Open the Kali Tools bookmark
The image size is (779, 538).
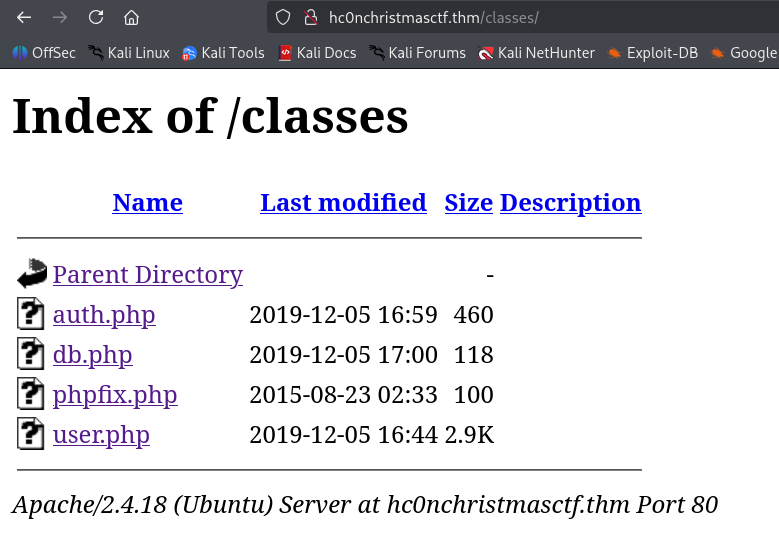tap(223, 53)
